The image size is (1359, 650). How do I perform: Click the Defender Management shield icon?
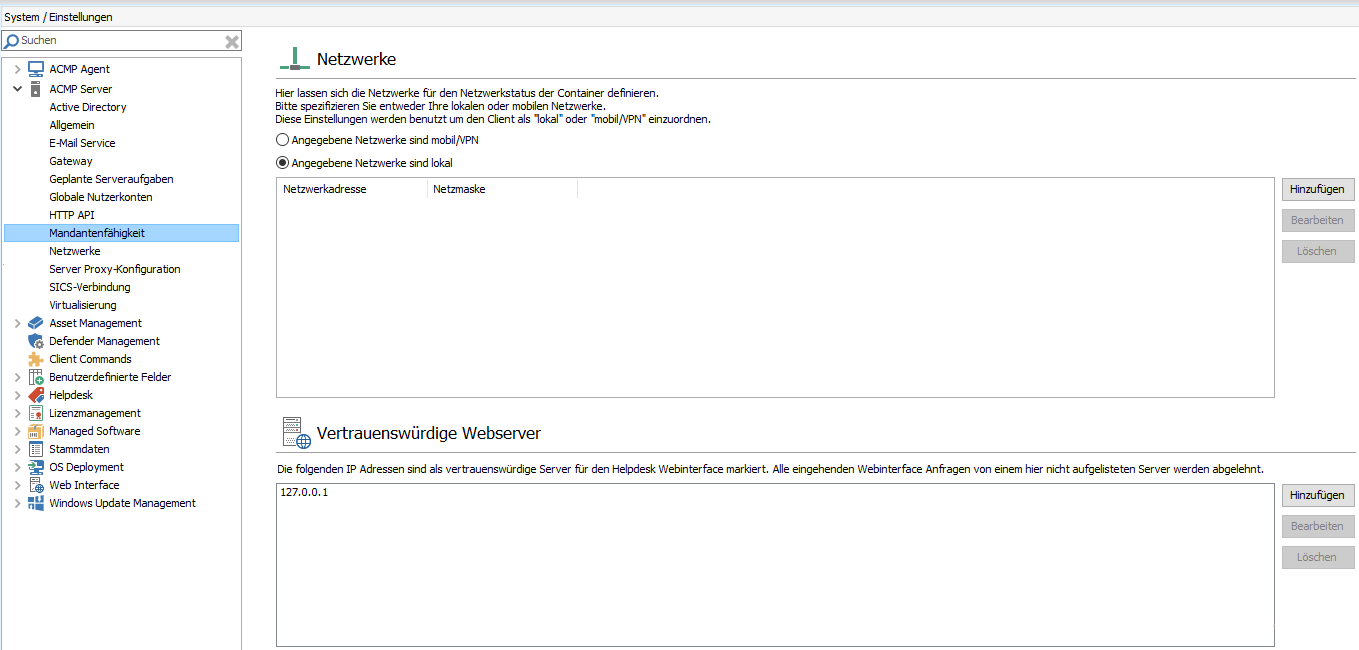pos(34,341)
